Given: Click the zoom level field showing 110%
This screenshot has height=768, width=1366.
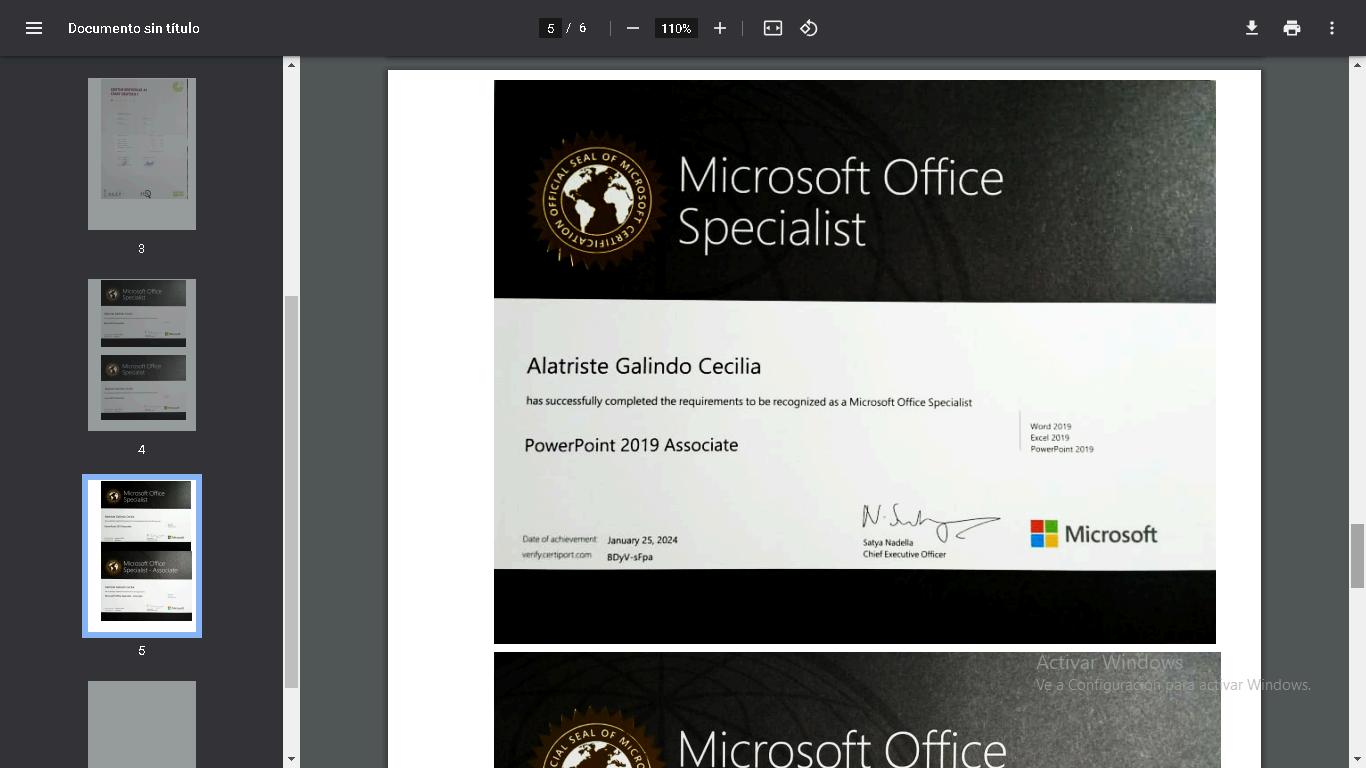Looking at the screenshot, I should click(676, 28).
